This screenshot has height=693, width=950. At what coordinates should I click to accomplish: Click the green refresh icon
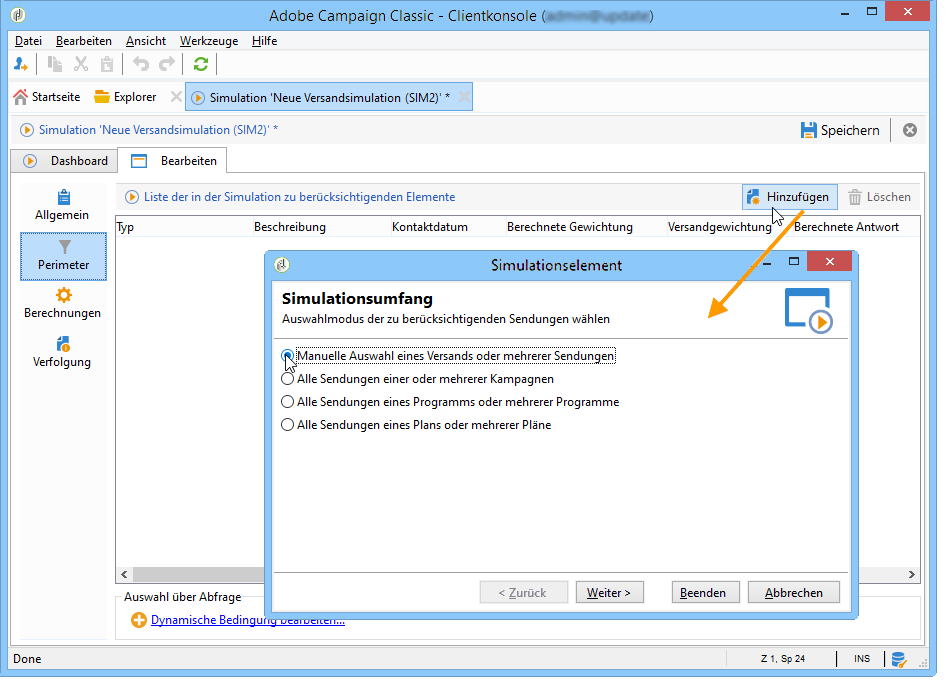coord(201,64)
